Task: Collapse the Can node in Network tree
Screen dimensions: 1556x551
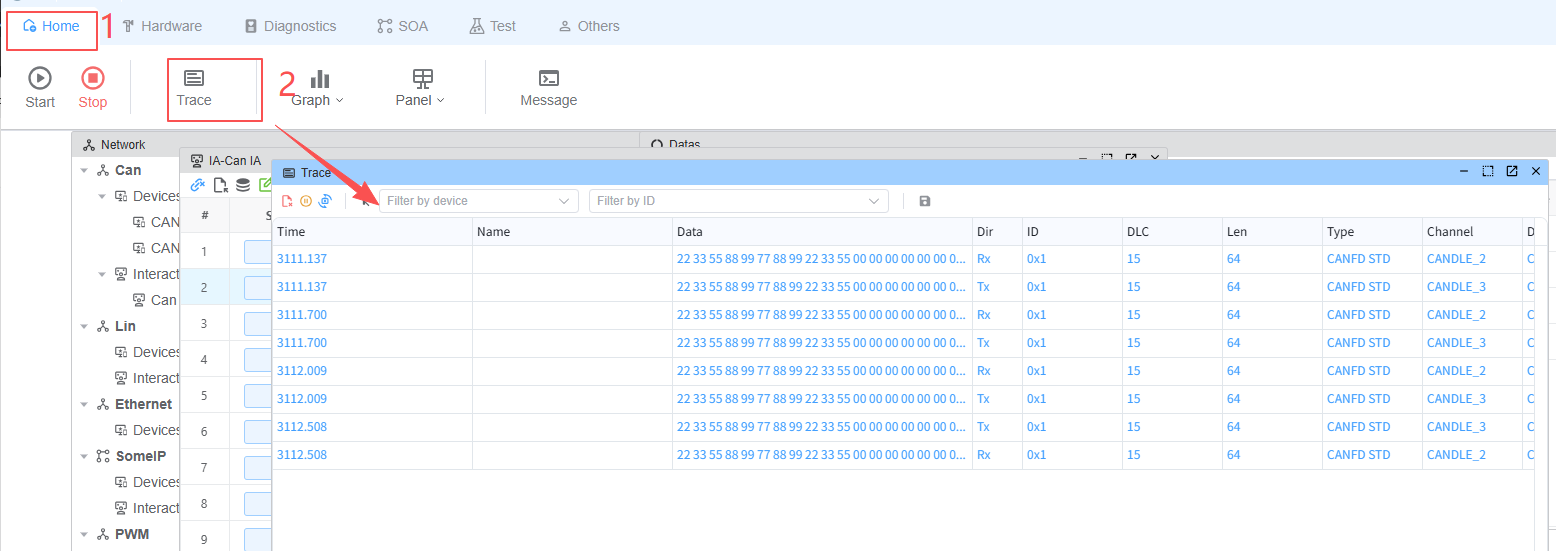Action: pyautogui.click(x=84, y=171)
